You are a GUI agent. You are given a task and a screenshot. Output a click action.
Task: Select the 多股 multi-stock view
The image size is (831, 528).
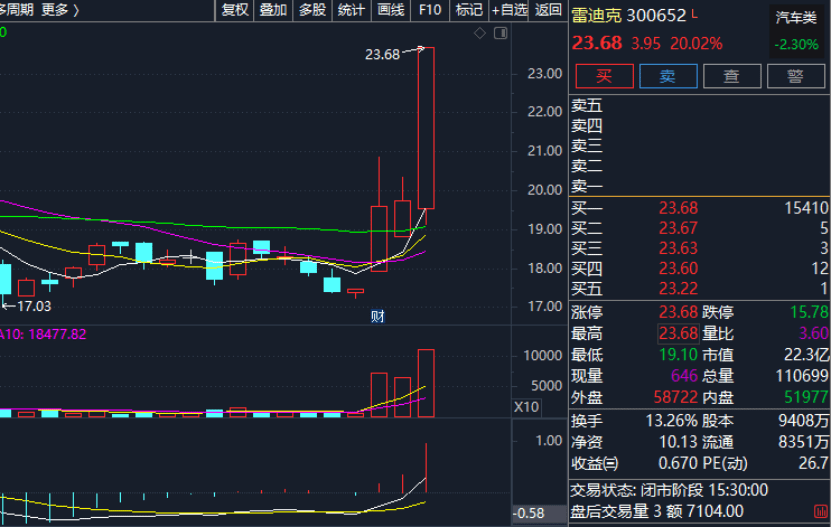[312, 10]
